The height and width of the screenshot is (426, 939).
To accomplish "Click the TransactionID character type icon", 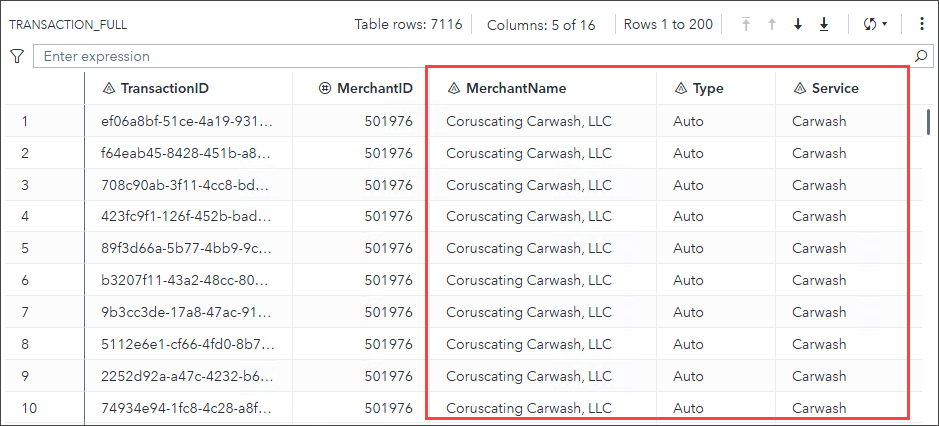I will tap(109, 88).
